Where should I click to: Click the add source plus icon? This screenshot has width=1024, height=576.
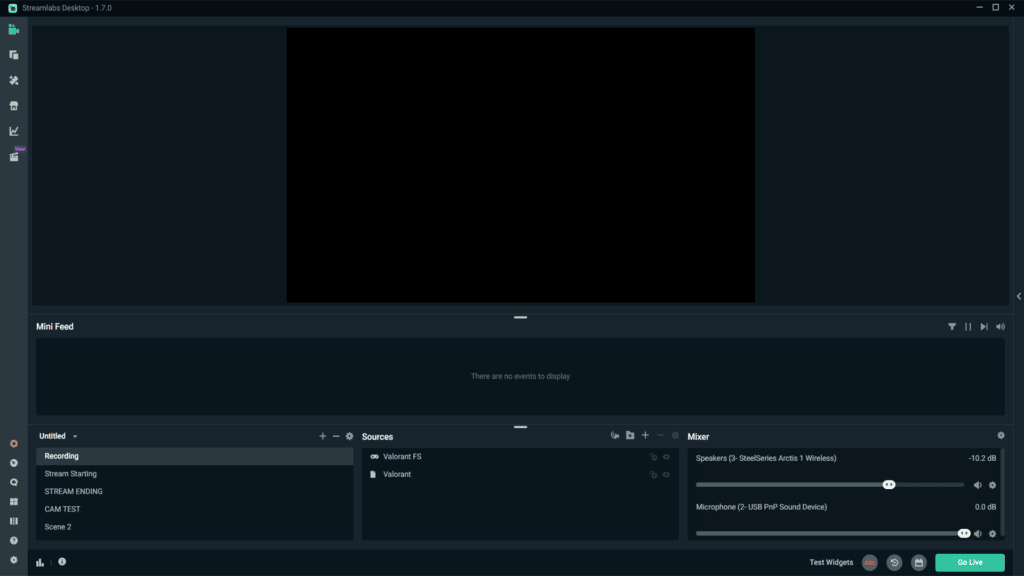tap(645, 436)
